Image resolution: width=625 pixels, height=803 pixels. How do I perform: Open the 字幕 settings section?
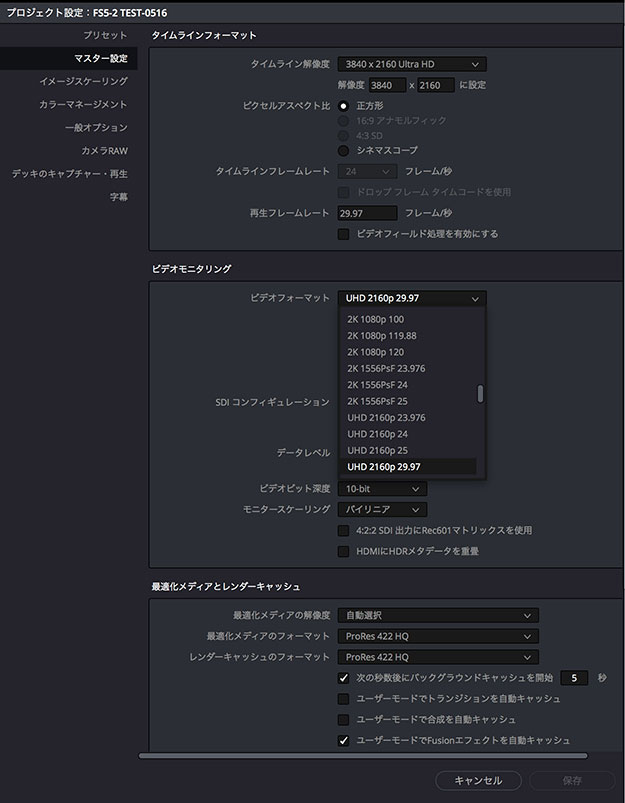pyautogui.click(x=118, y=197)
